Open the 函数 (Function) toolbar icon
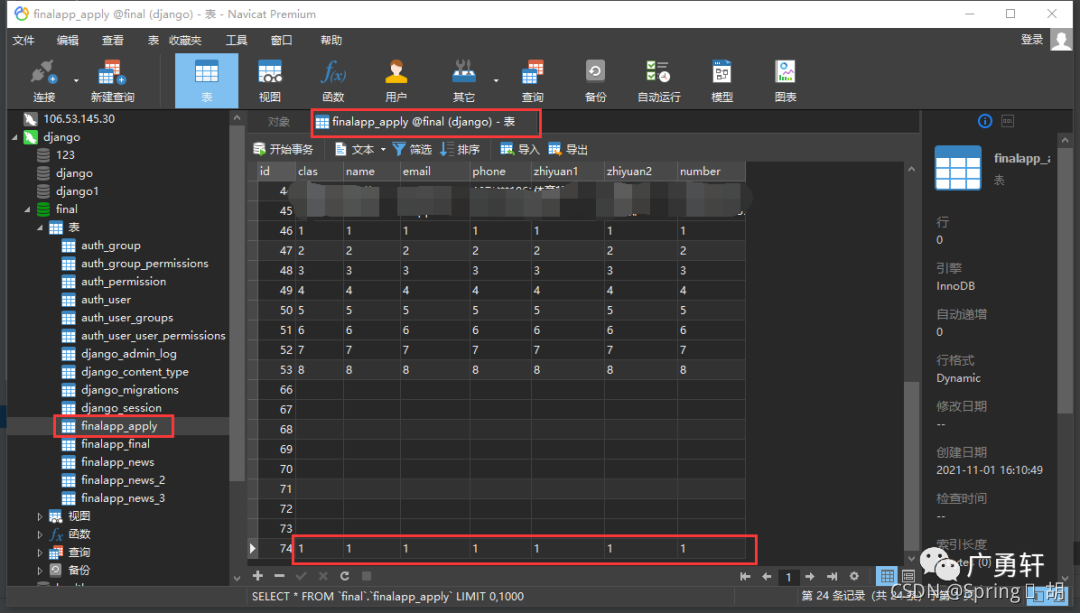This screenshot has width=1080, height=613. pos(333,80)
